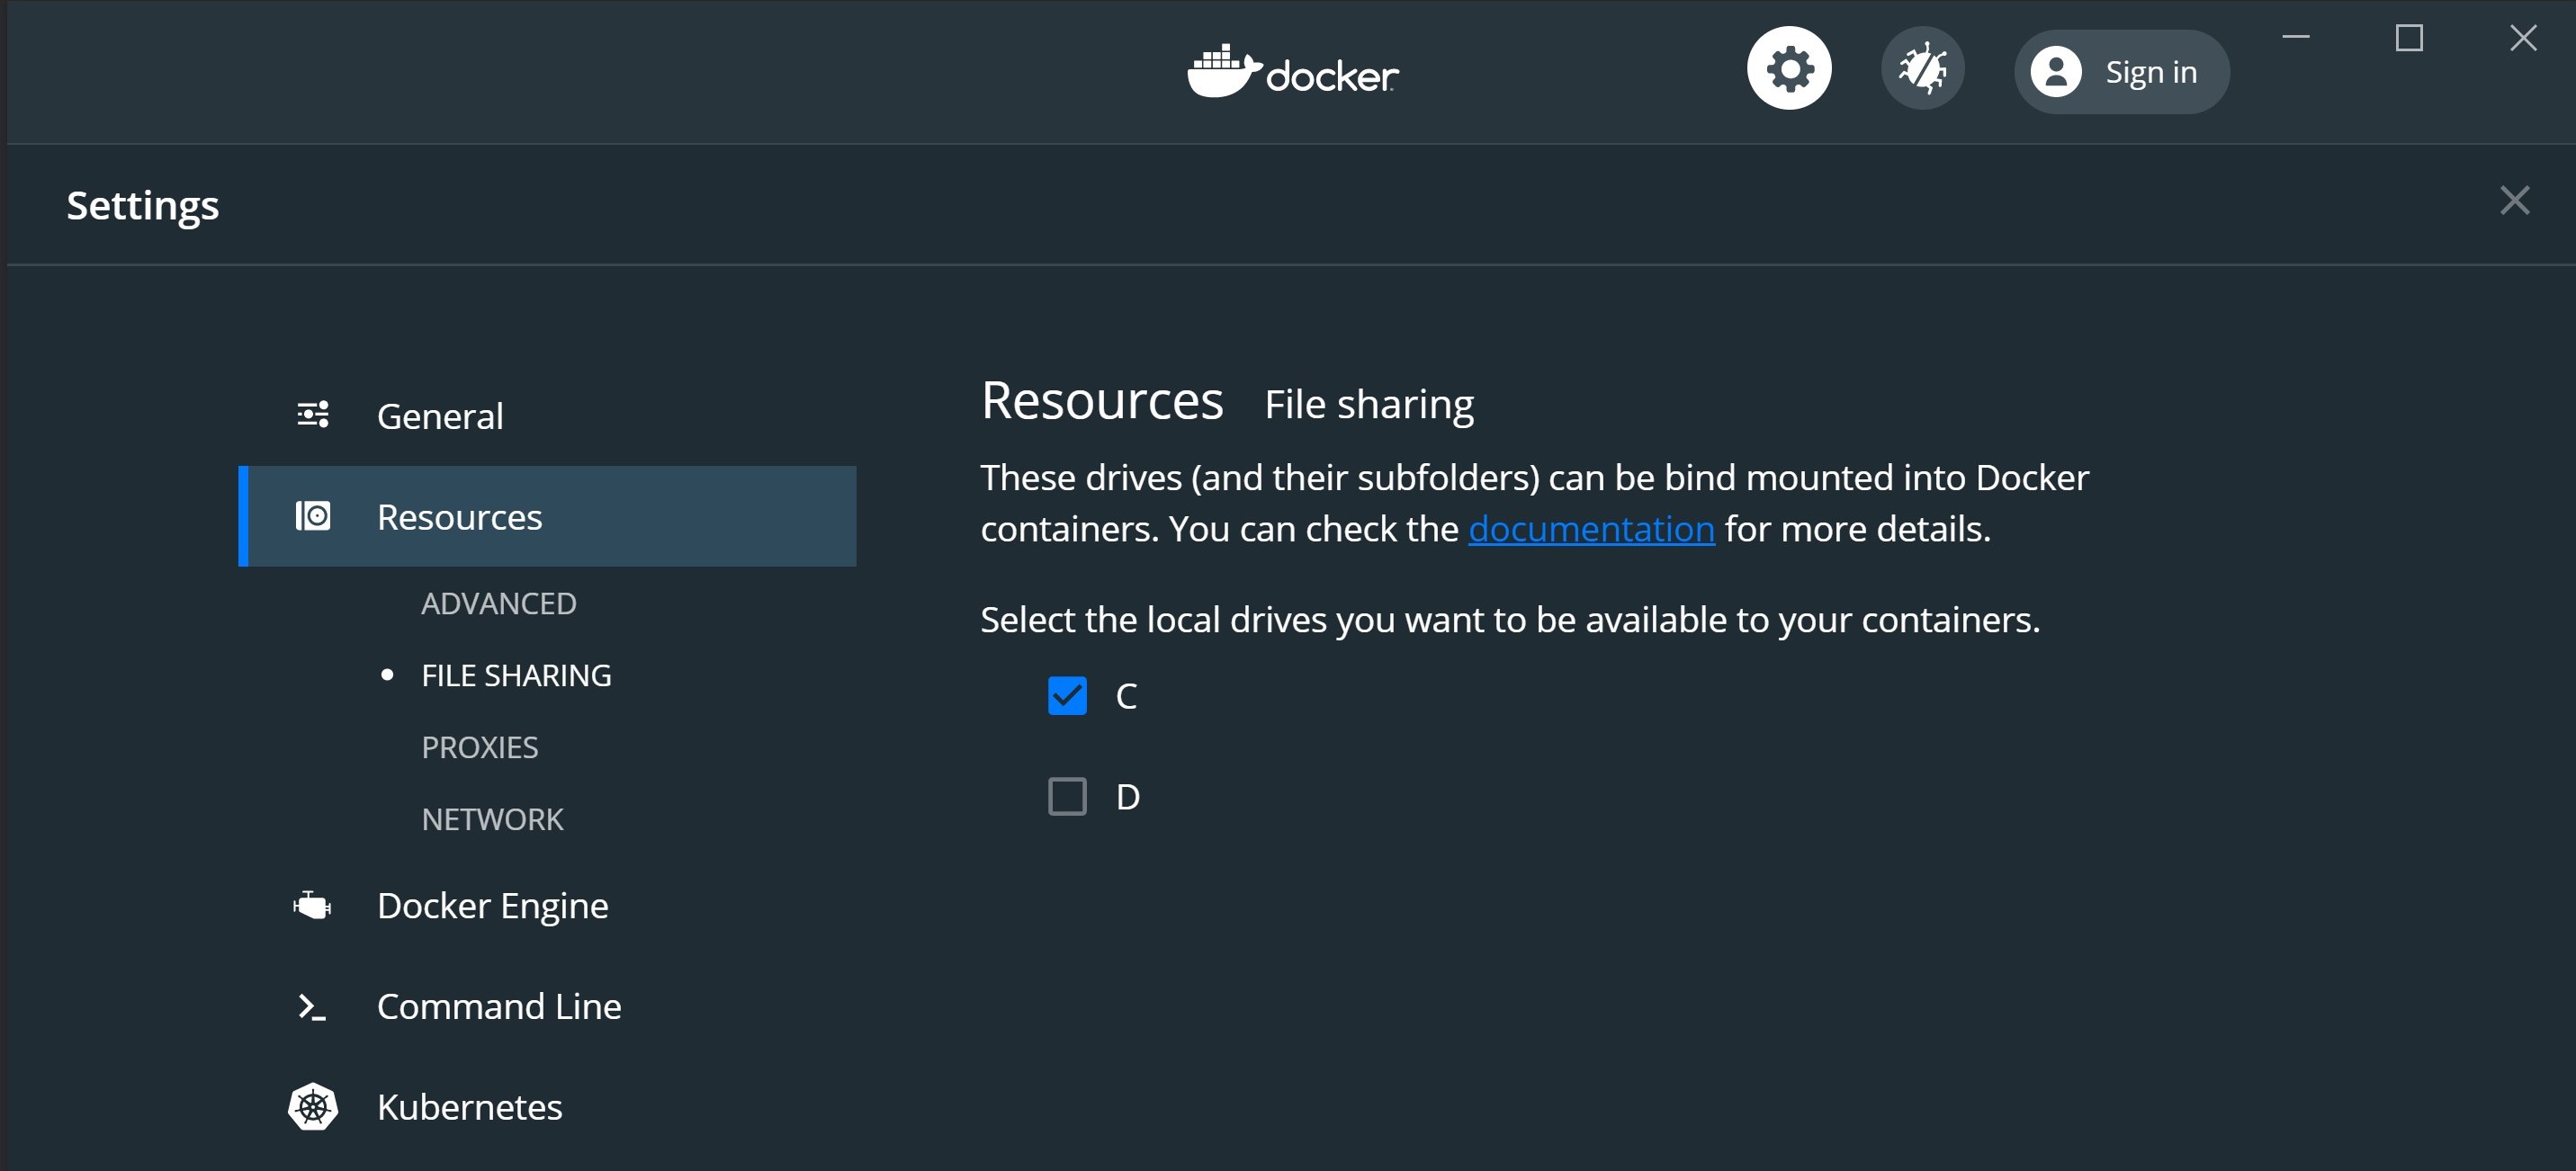Click the Kubernetes wheel icon
The height and width of the screenshot is (1171, 2576).
coord(313,1107)
